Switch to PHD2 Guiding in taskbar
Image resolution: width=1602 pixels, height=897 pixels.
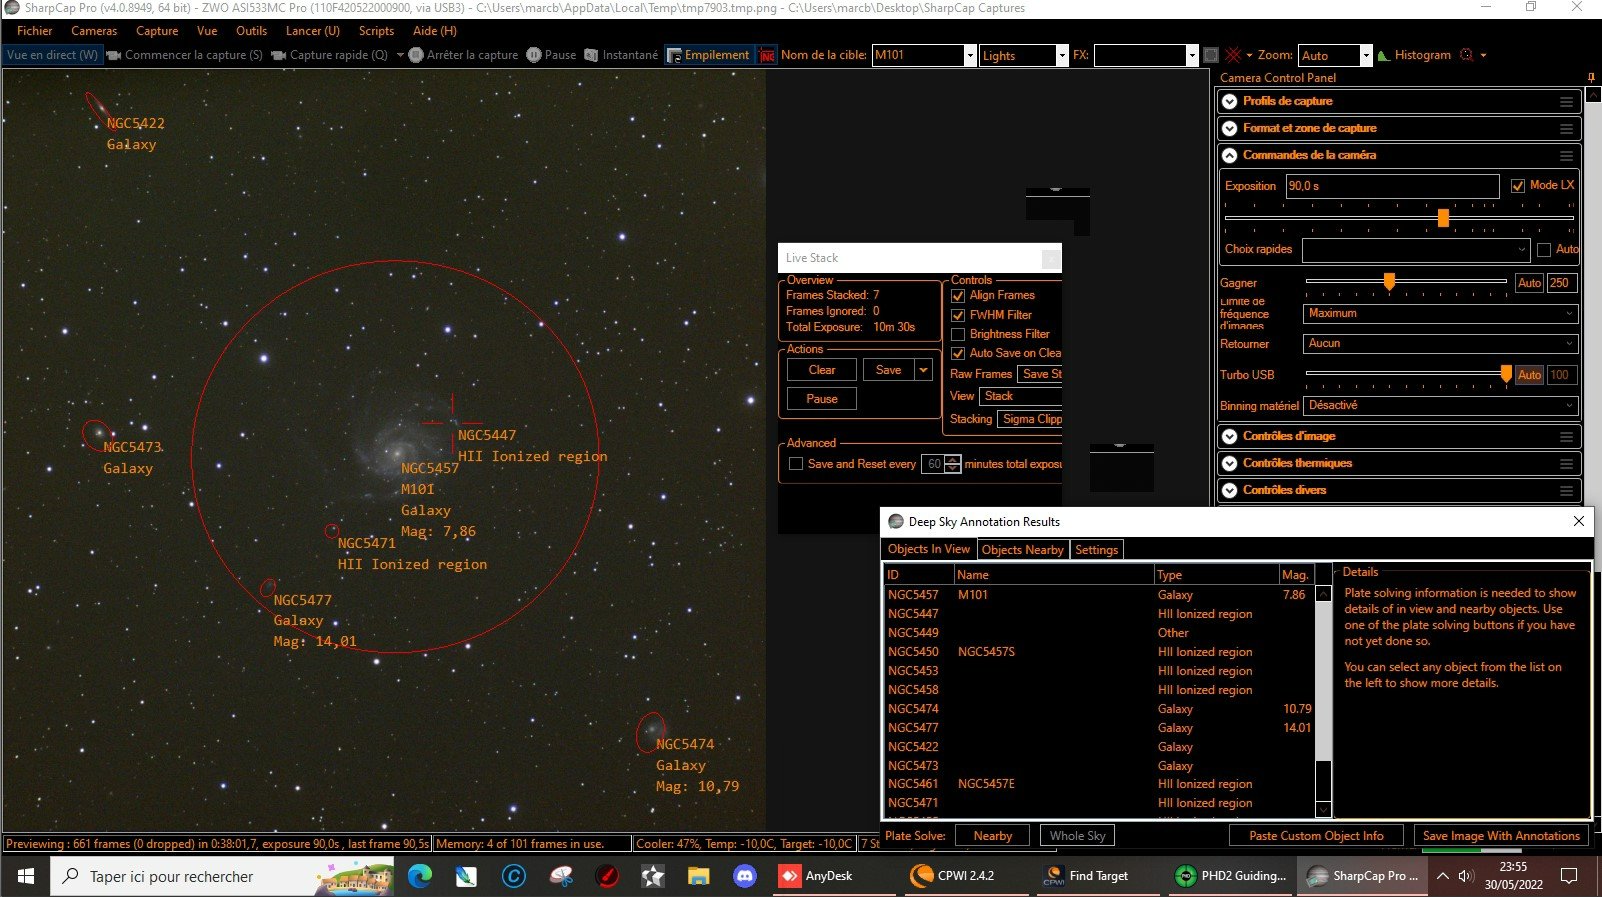(x=1231, y=876)
